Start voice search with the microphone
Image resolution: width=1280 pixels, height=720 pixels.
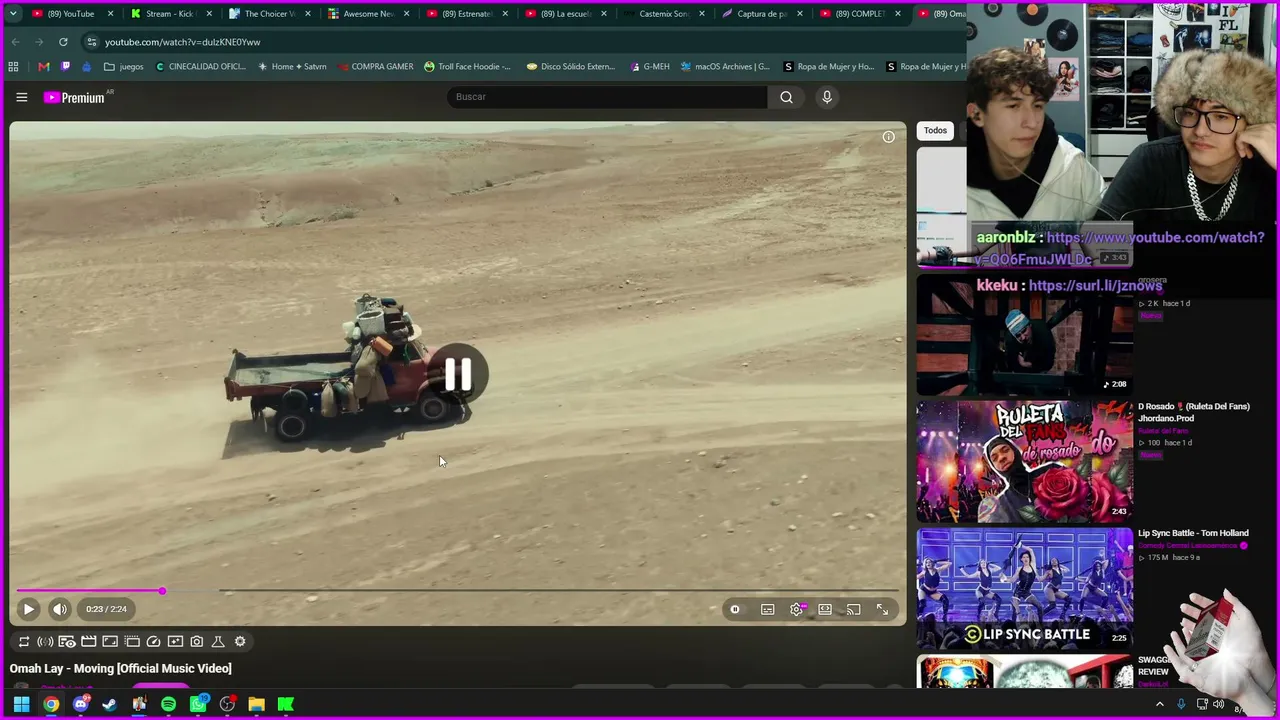click(x=827, y=97)
